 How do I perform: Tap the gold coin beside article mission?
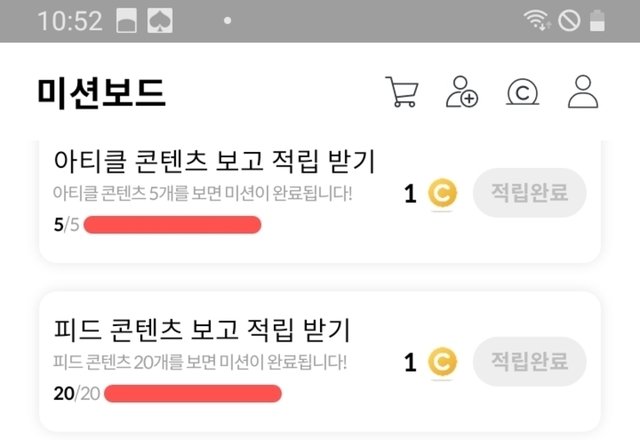point(441,193)
